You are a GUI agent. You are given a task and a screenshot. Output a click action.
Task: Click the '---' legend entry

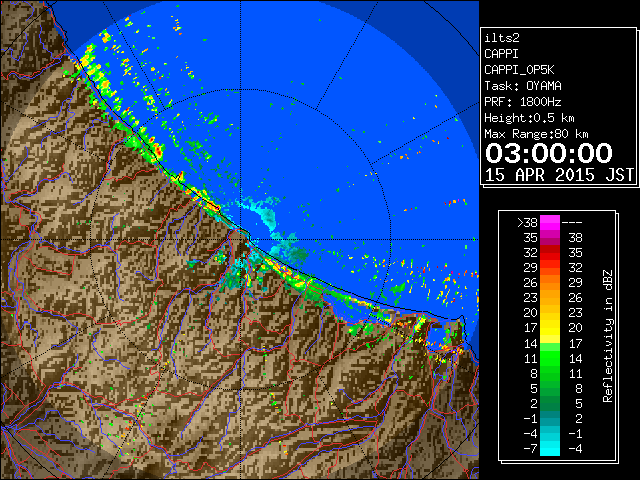click(x=572, y=223)
